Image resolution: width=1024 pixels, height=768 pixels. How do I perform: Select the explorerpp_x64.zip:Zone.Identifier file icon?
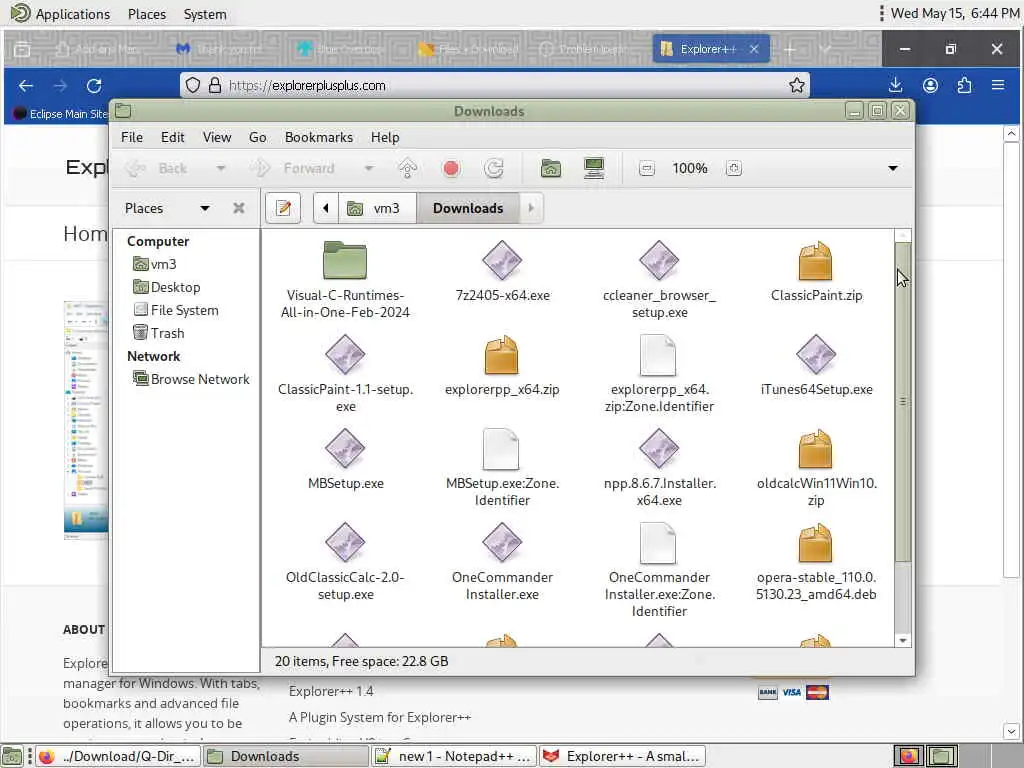point(658,355)
